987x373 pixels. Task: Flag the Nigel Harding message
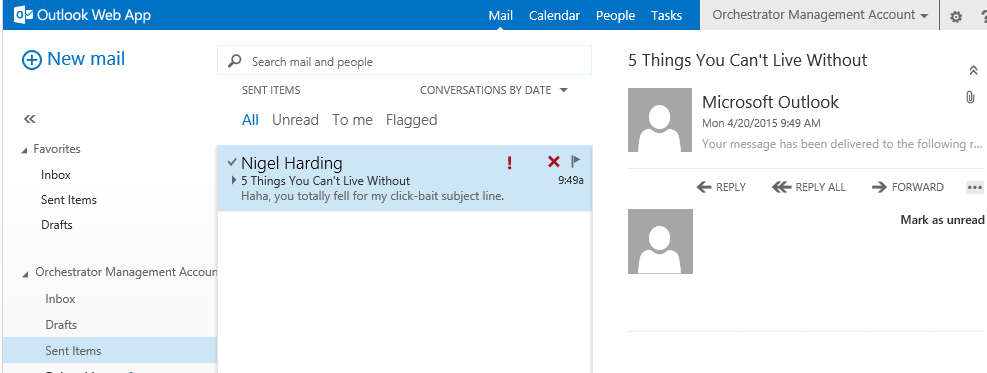[575, 162]
